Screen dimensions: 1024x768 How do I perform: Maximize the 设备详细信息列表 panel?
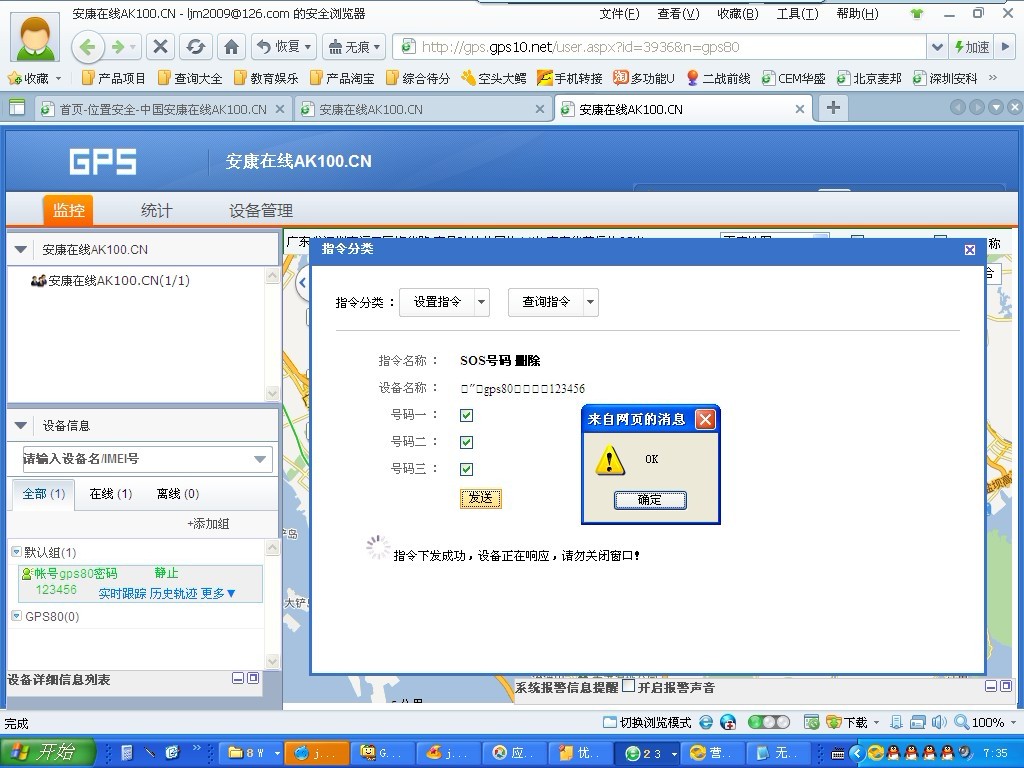pos(253,679)
